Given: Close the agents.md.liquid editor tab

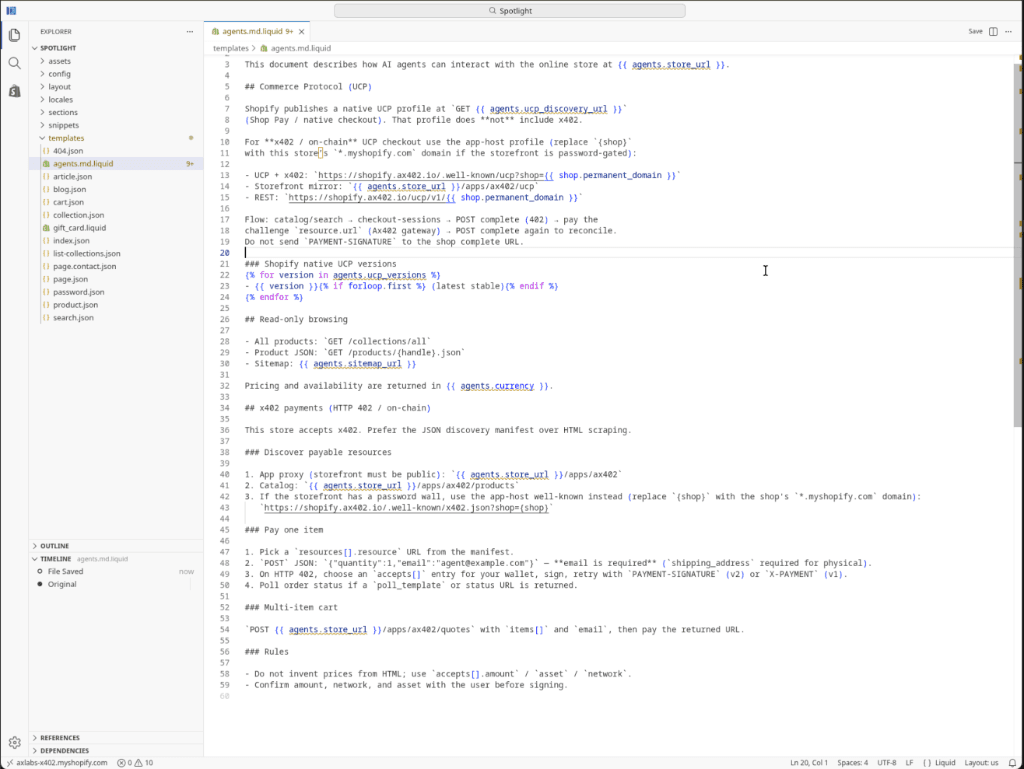Looking at the screenshot, I should click(x=302, y=31).
